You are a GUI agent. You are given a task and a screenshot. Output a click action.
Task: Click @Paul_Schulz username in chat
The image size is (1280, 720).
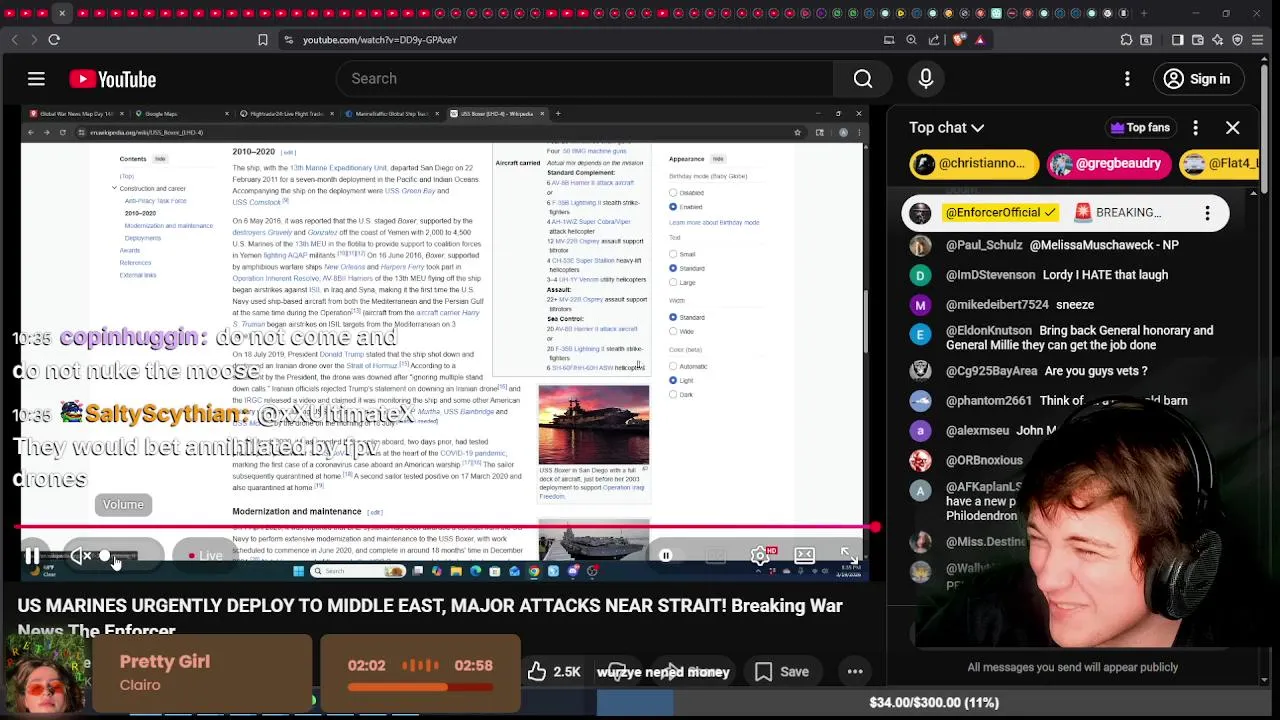984,245
